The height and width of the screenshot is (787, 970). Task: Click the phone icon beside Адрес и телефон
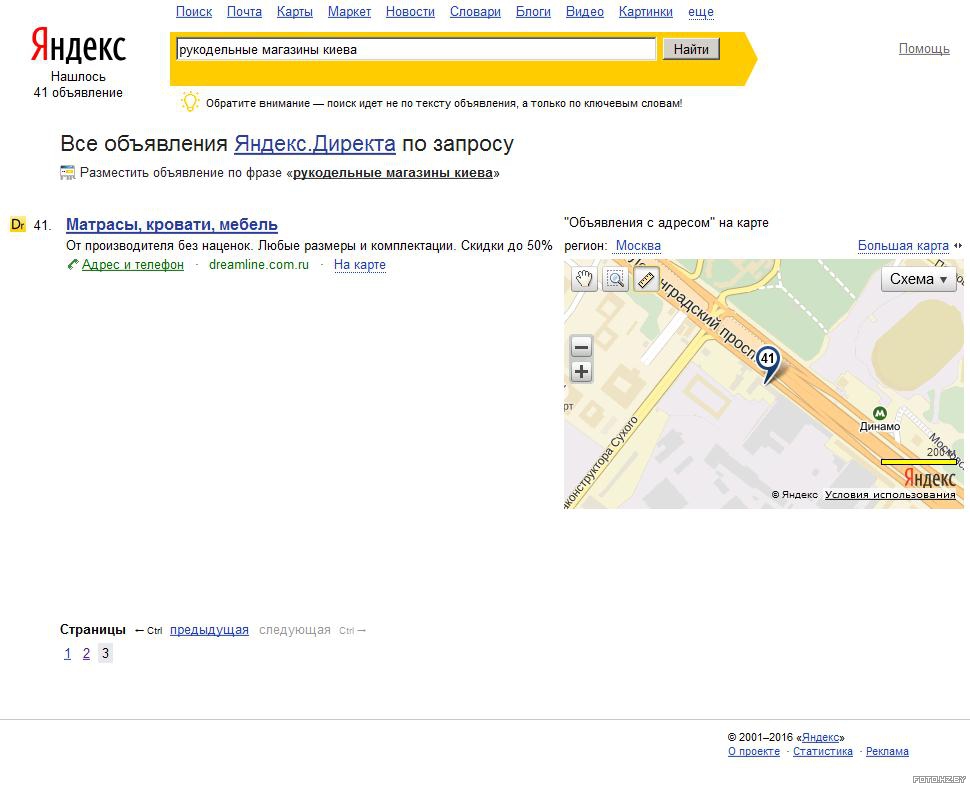pos(72,265)
